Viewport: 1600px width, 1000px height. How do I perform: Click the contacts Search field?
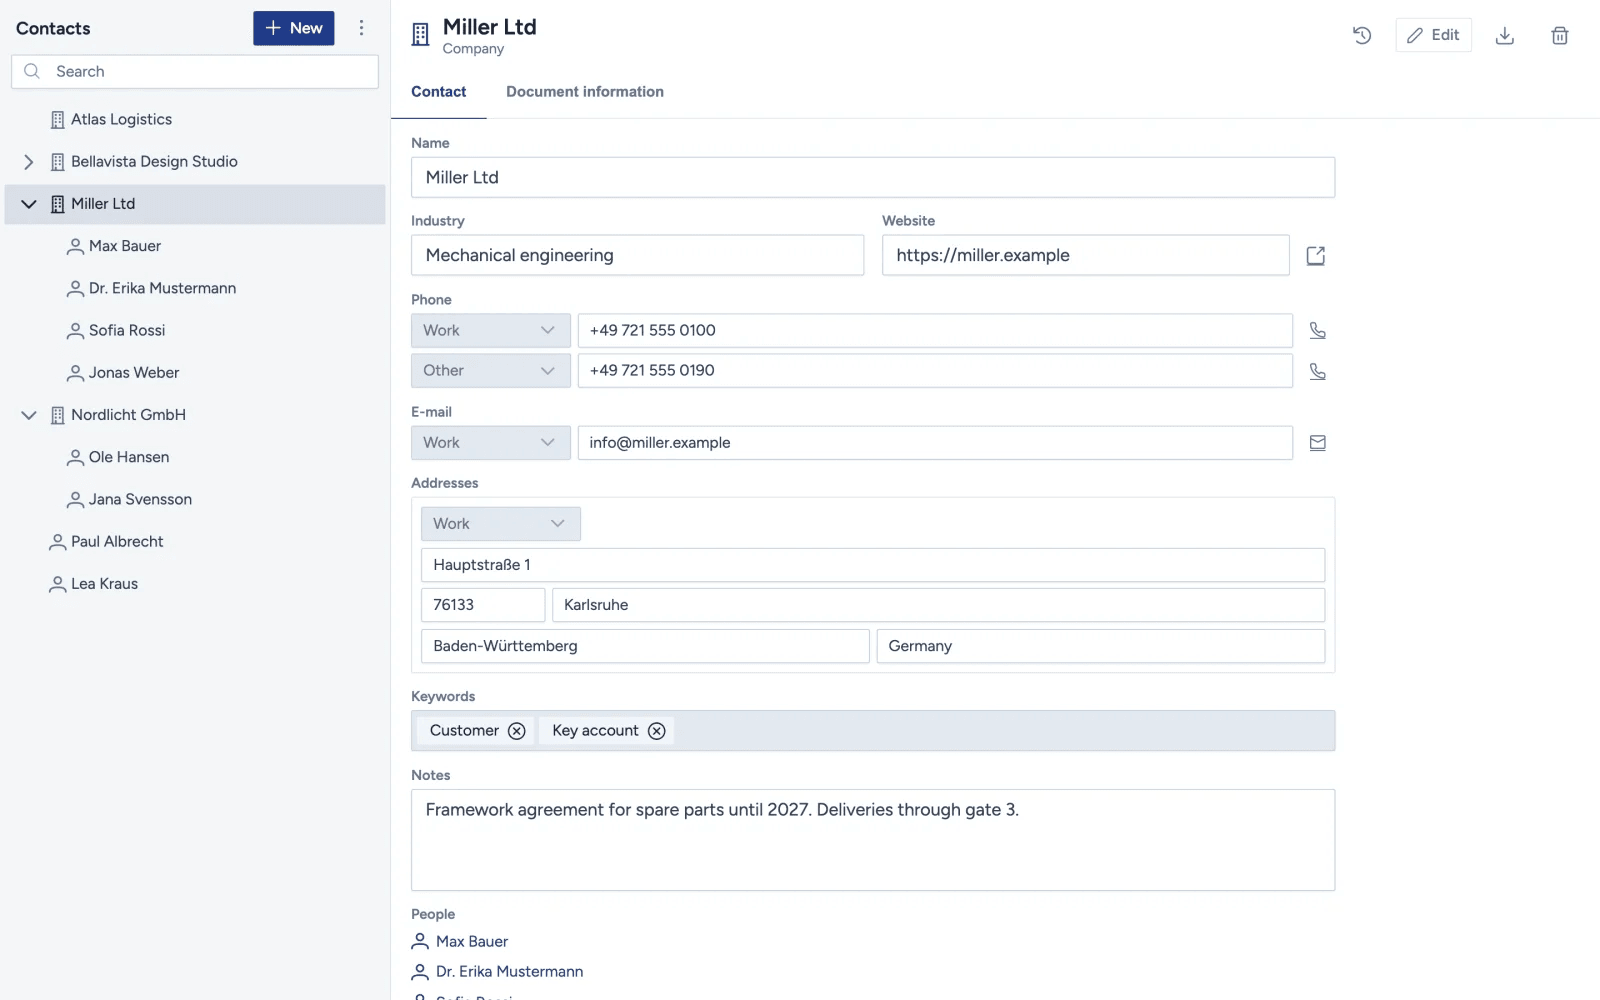click(x=195, y=72)
